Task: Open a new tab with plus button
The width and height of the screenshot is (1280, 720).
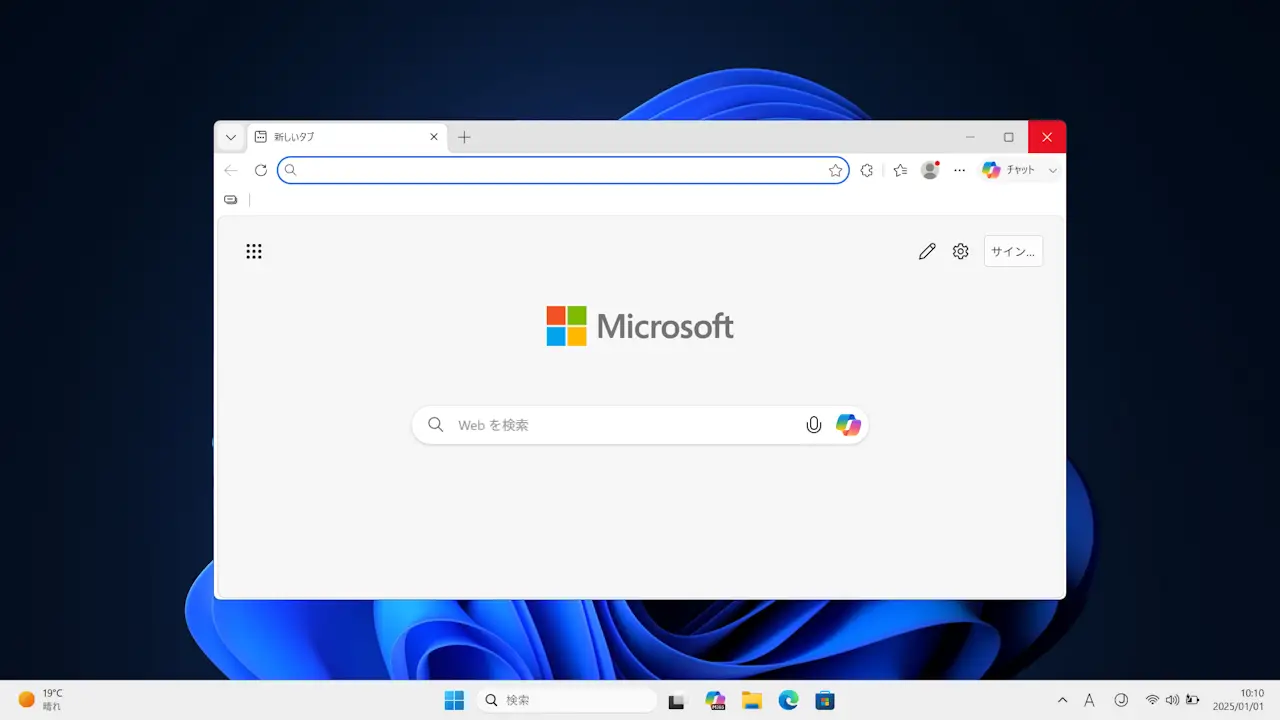Action: [x=464, y=137]
